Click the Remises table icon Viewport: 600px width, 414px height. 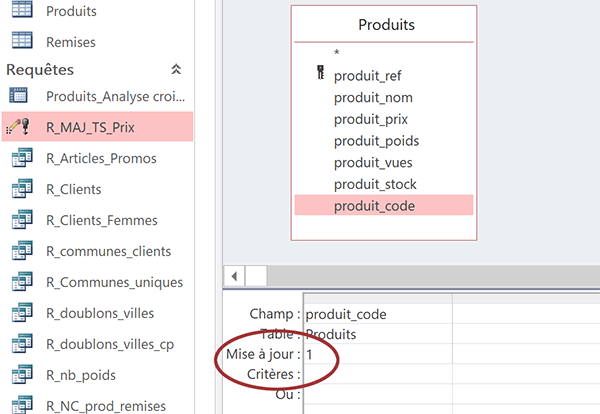tap(22, 40)
